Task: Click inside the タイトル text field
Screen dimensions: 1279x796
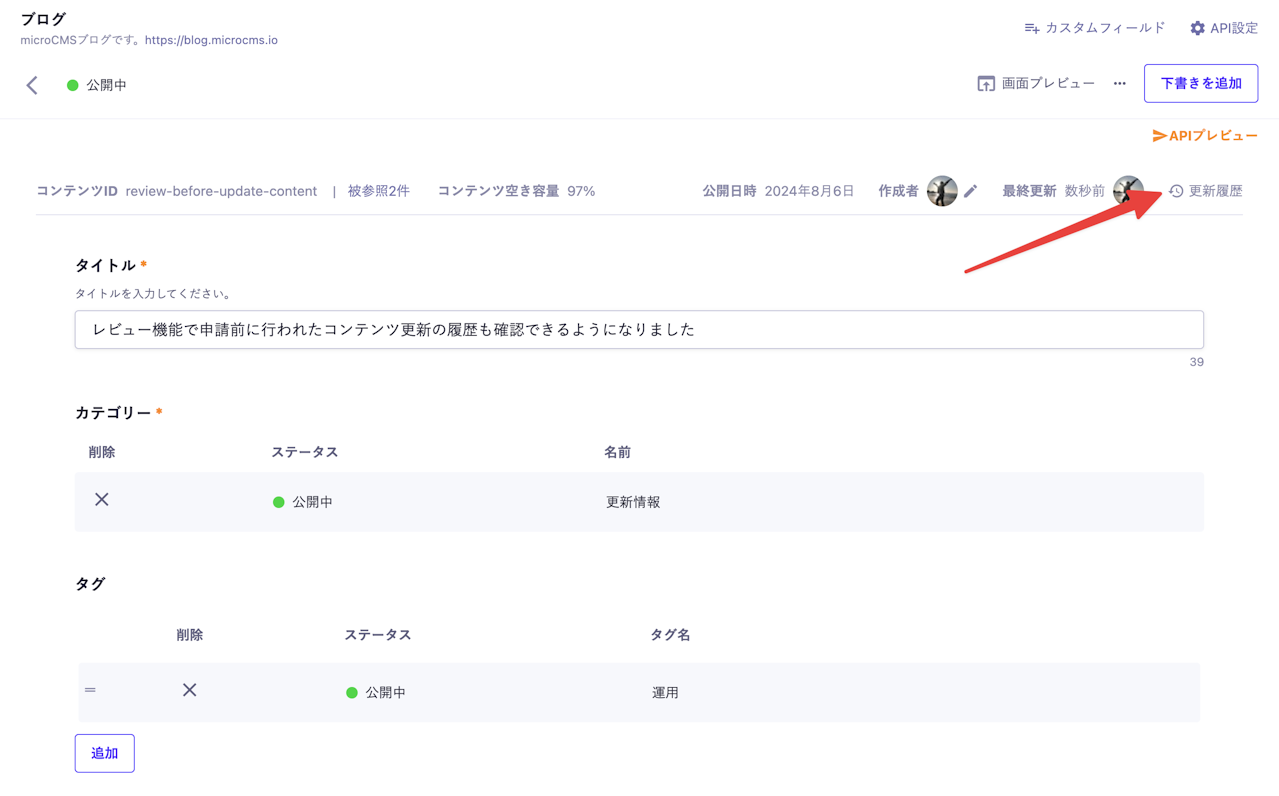Action: click(638, 329)
